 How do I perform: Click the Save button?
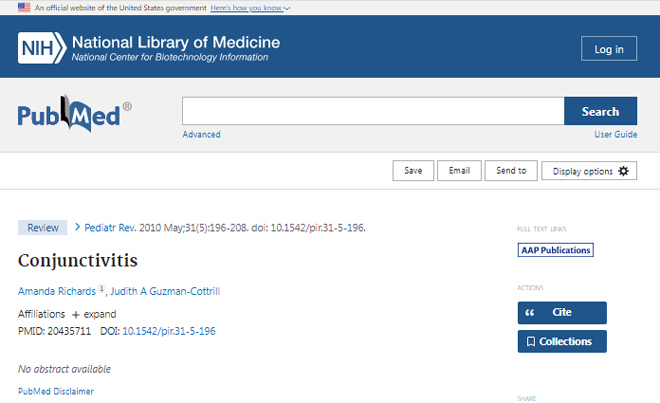point(413,171)
